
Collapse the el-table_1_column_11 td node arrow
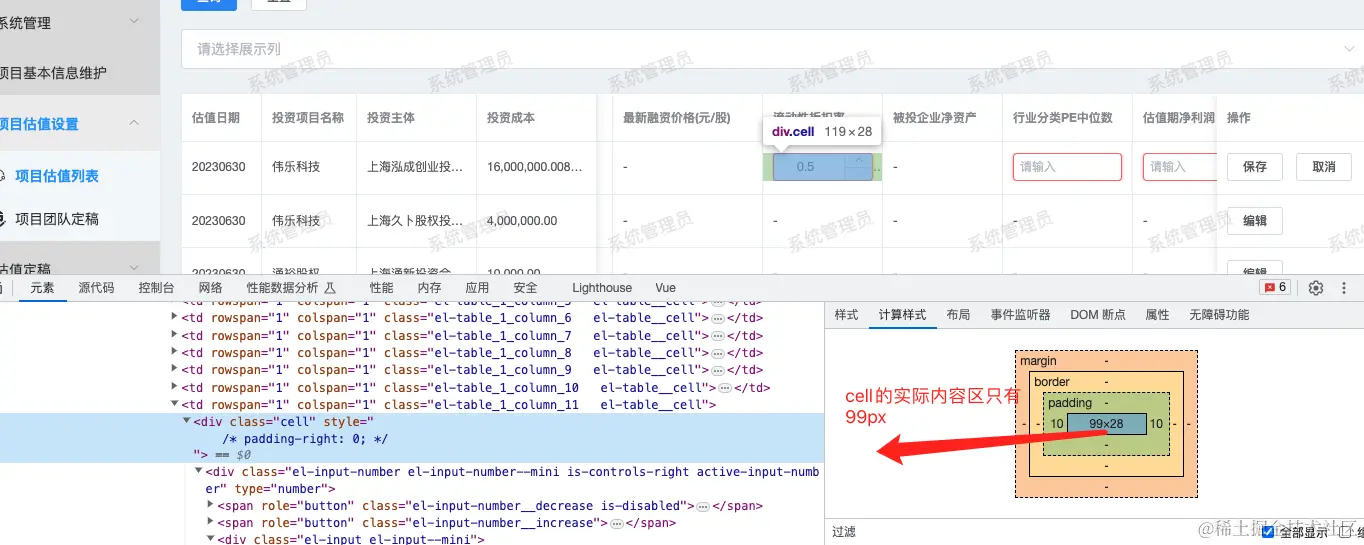175,405
